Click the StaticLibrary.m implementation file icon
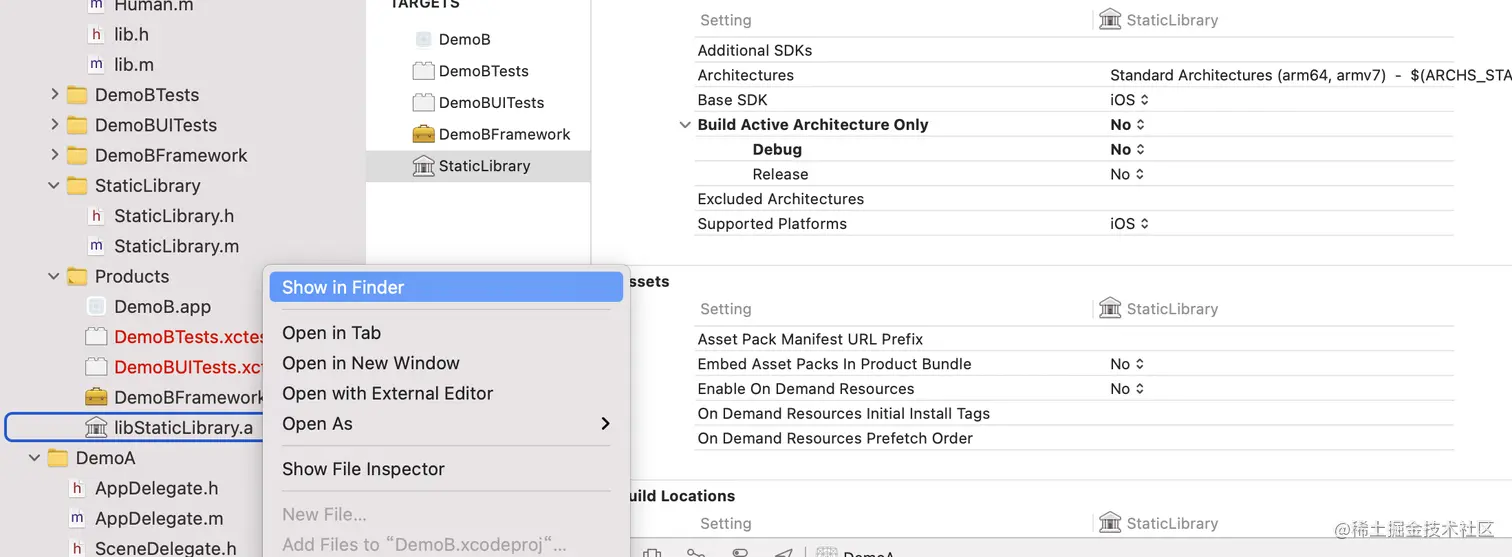Screen dimensions: 1512x557 point(96,246)
